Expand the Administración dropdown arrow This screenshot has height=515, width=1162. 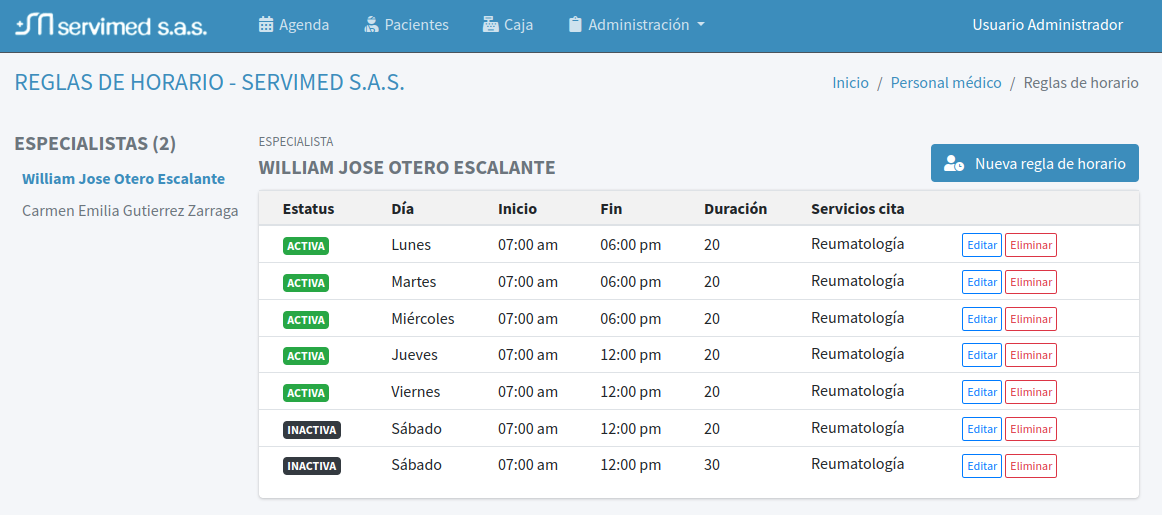pyautogui.click(x=701, y=25)
